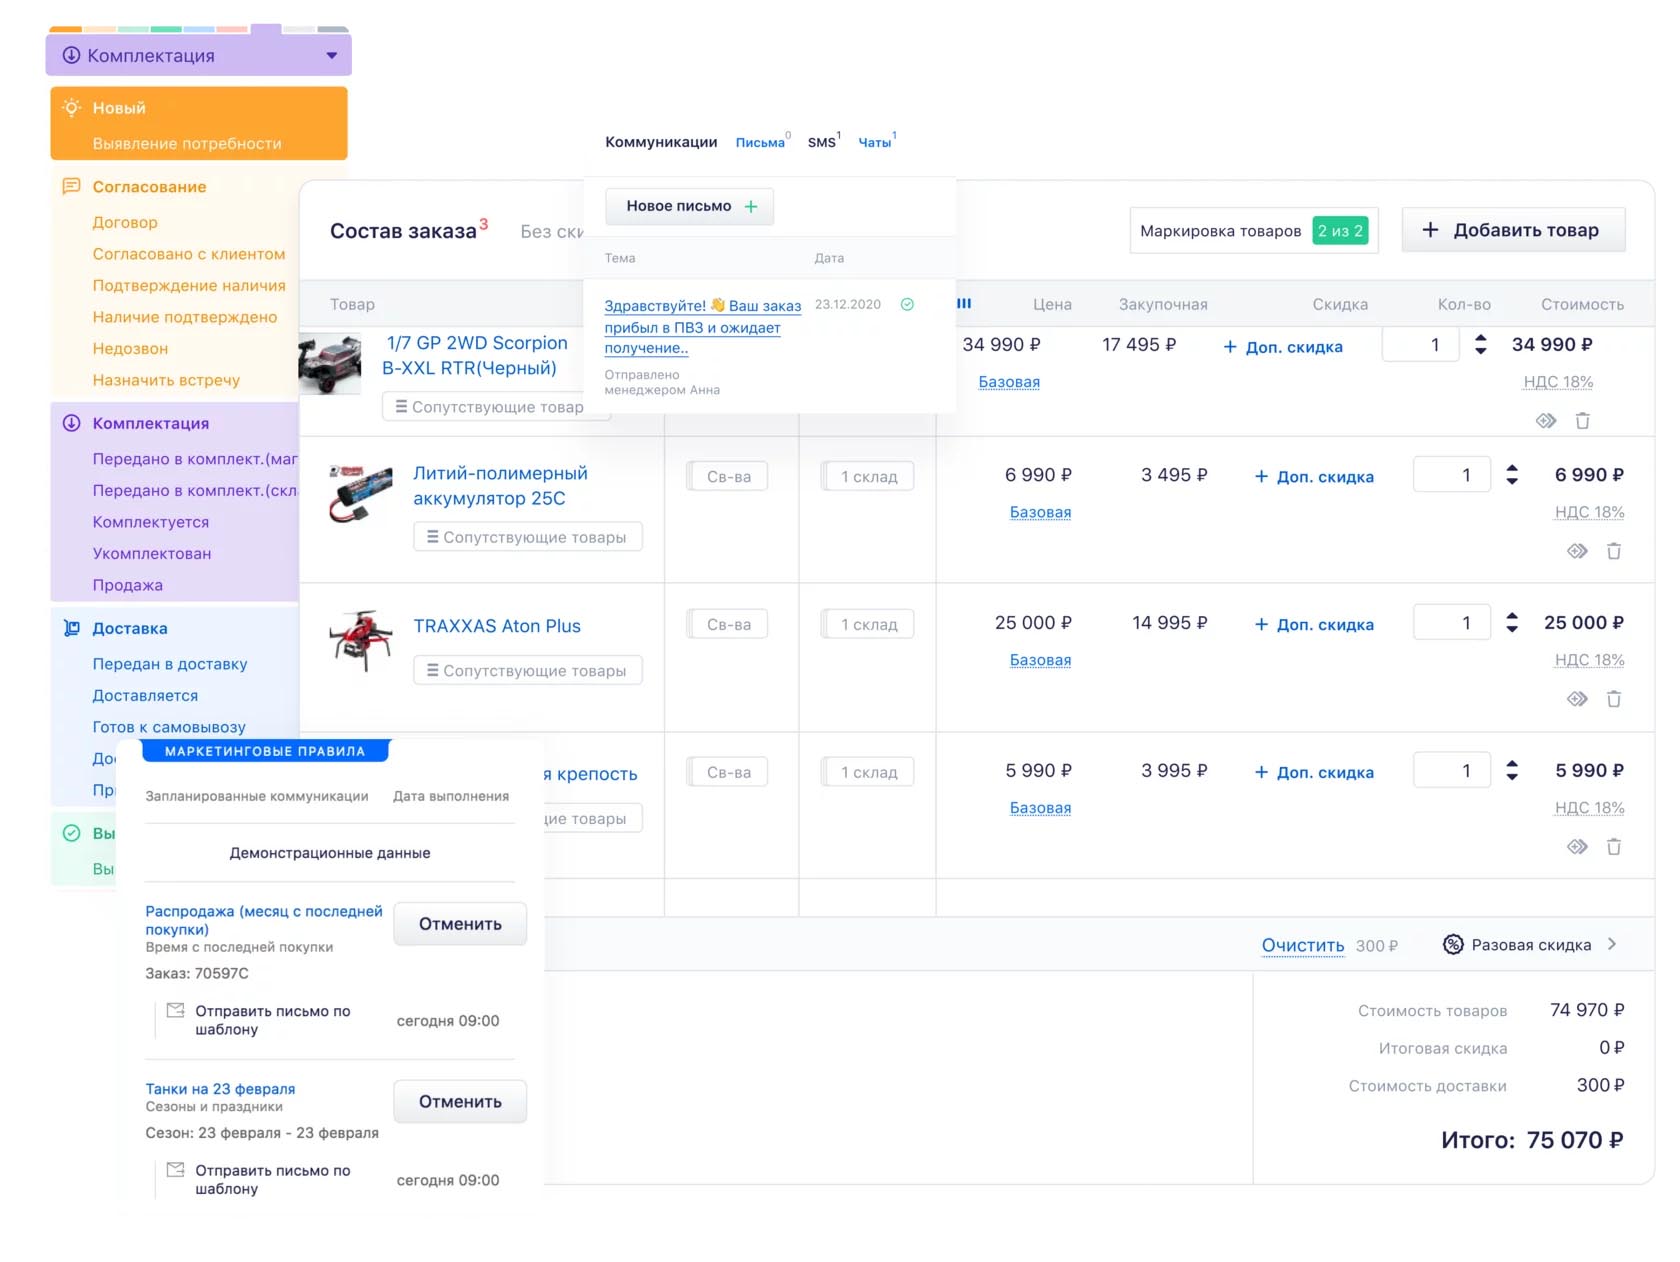Click the column settings bars icon near Цена

[x=964, y=303]
